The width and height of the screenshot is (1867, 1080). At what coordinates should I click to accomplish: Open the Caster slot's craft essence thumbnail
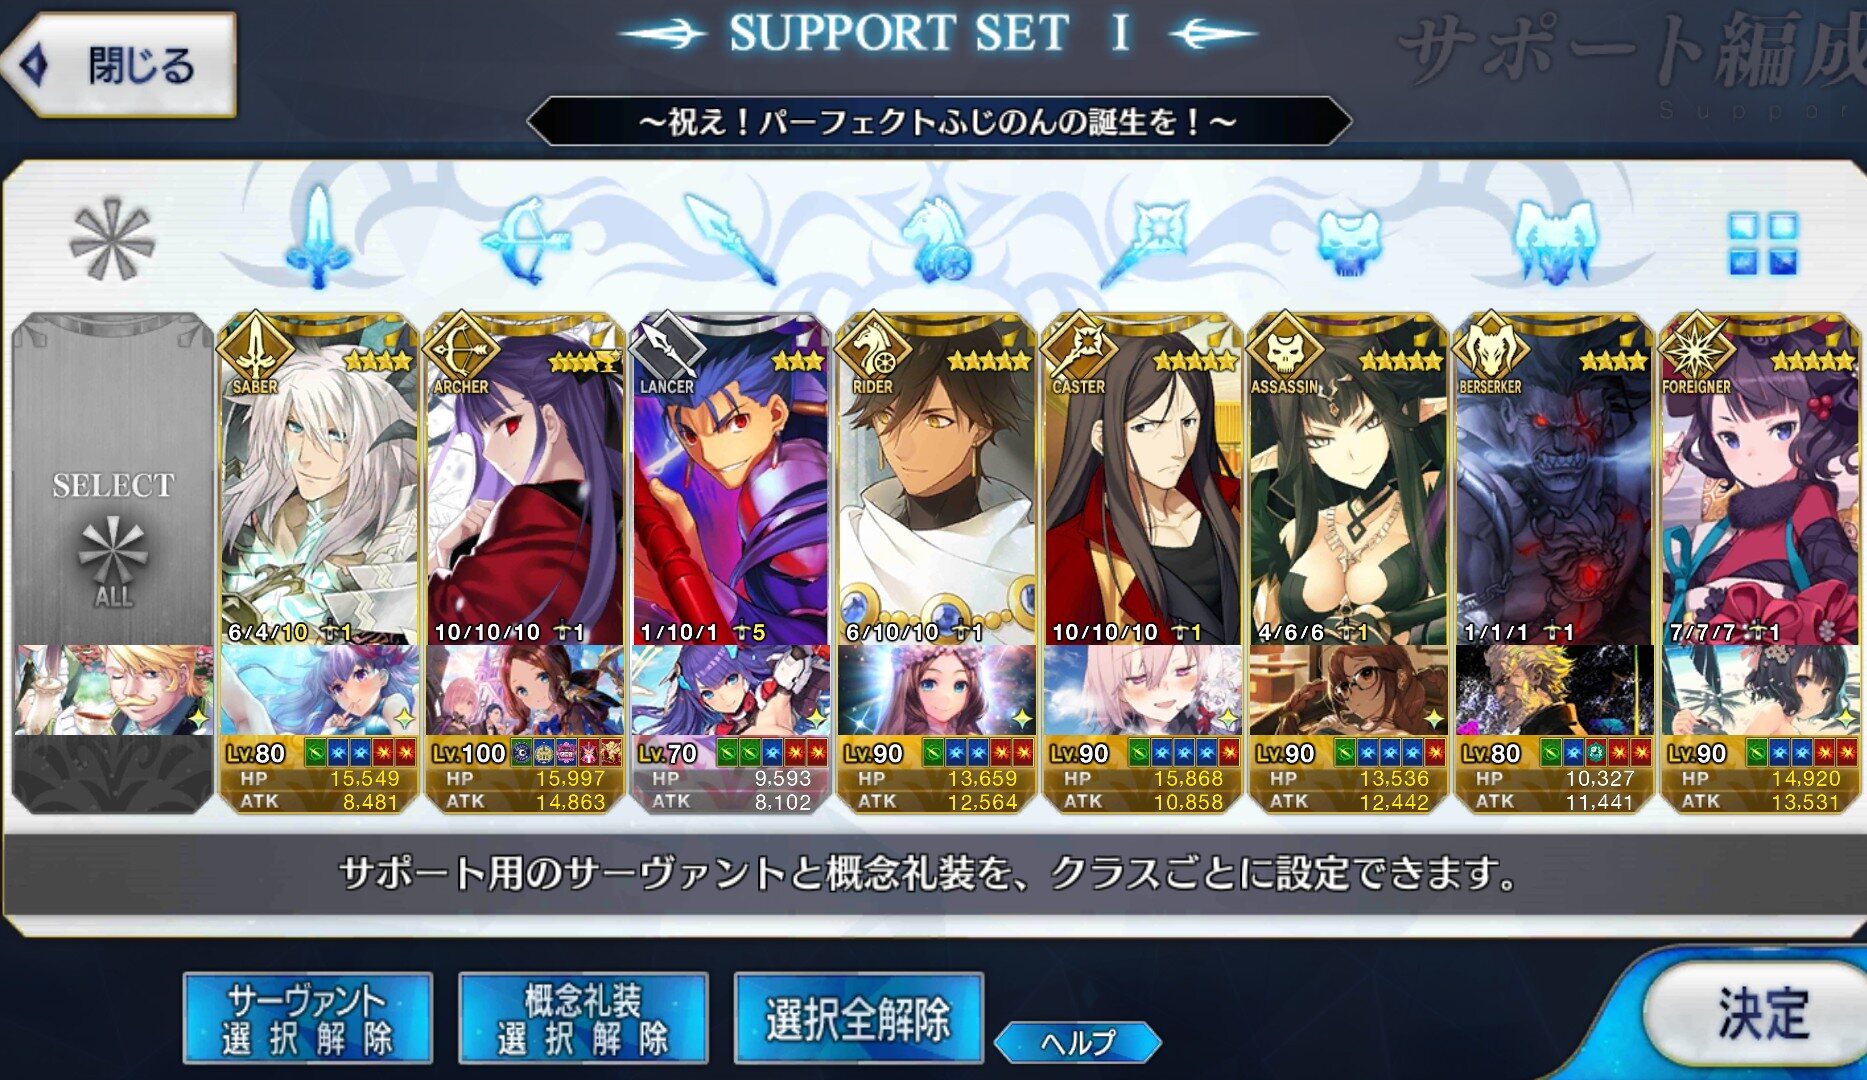pyautogui.click(x=1143, y=689)
